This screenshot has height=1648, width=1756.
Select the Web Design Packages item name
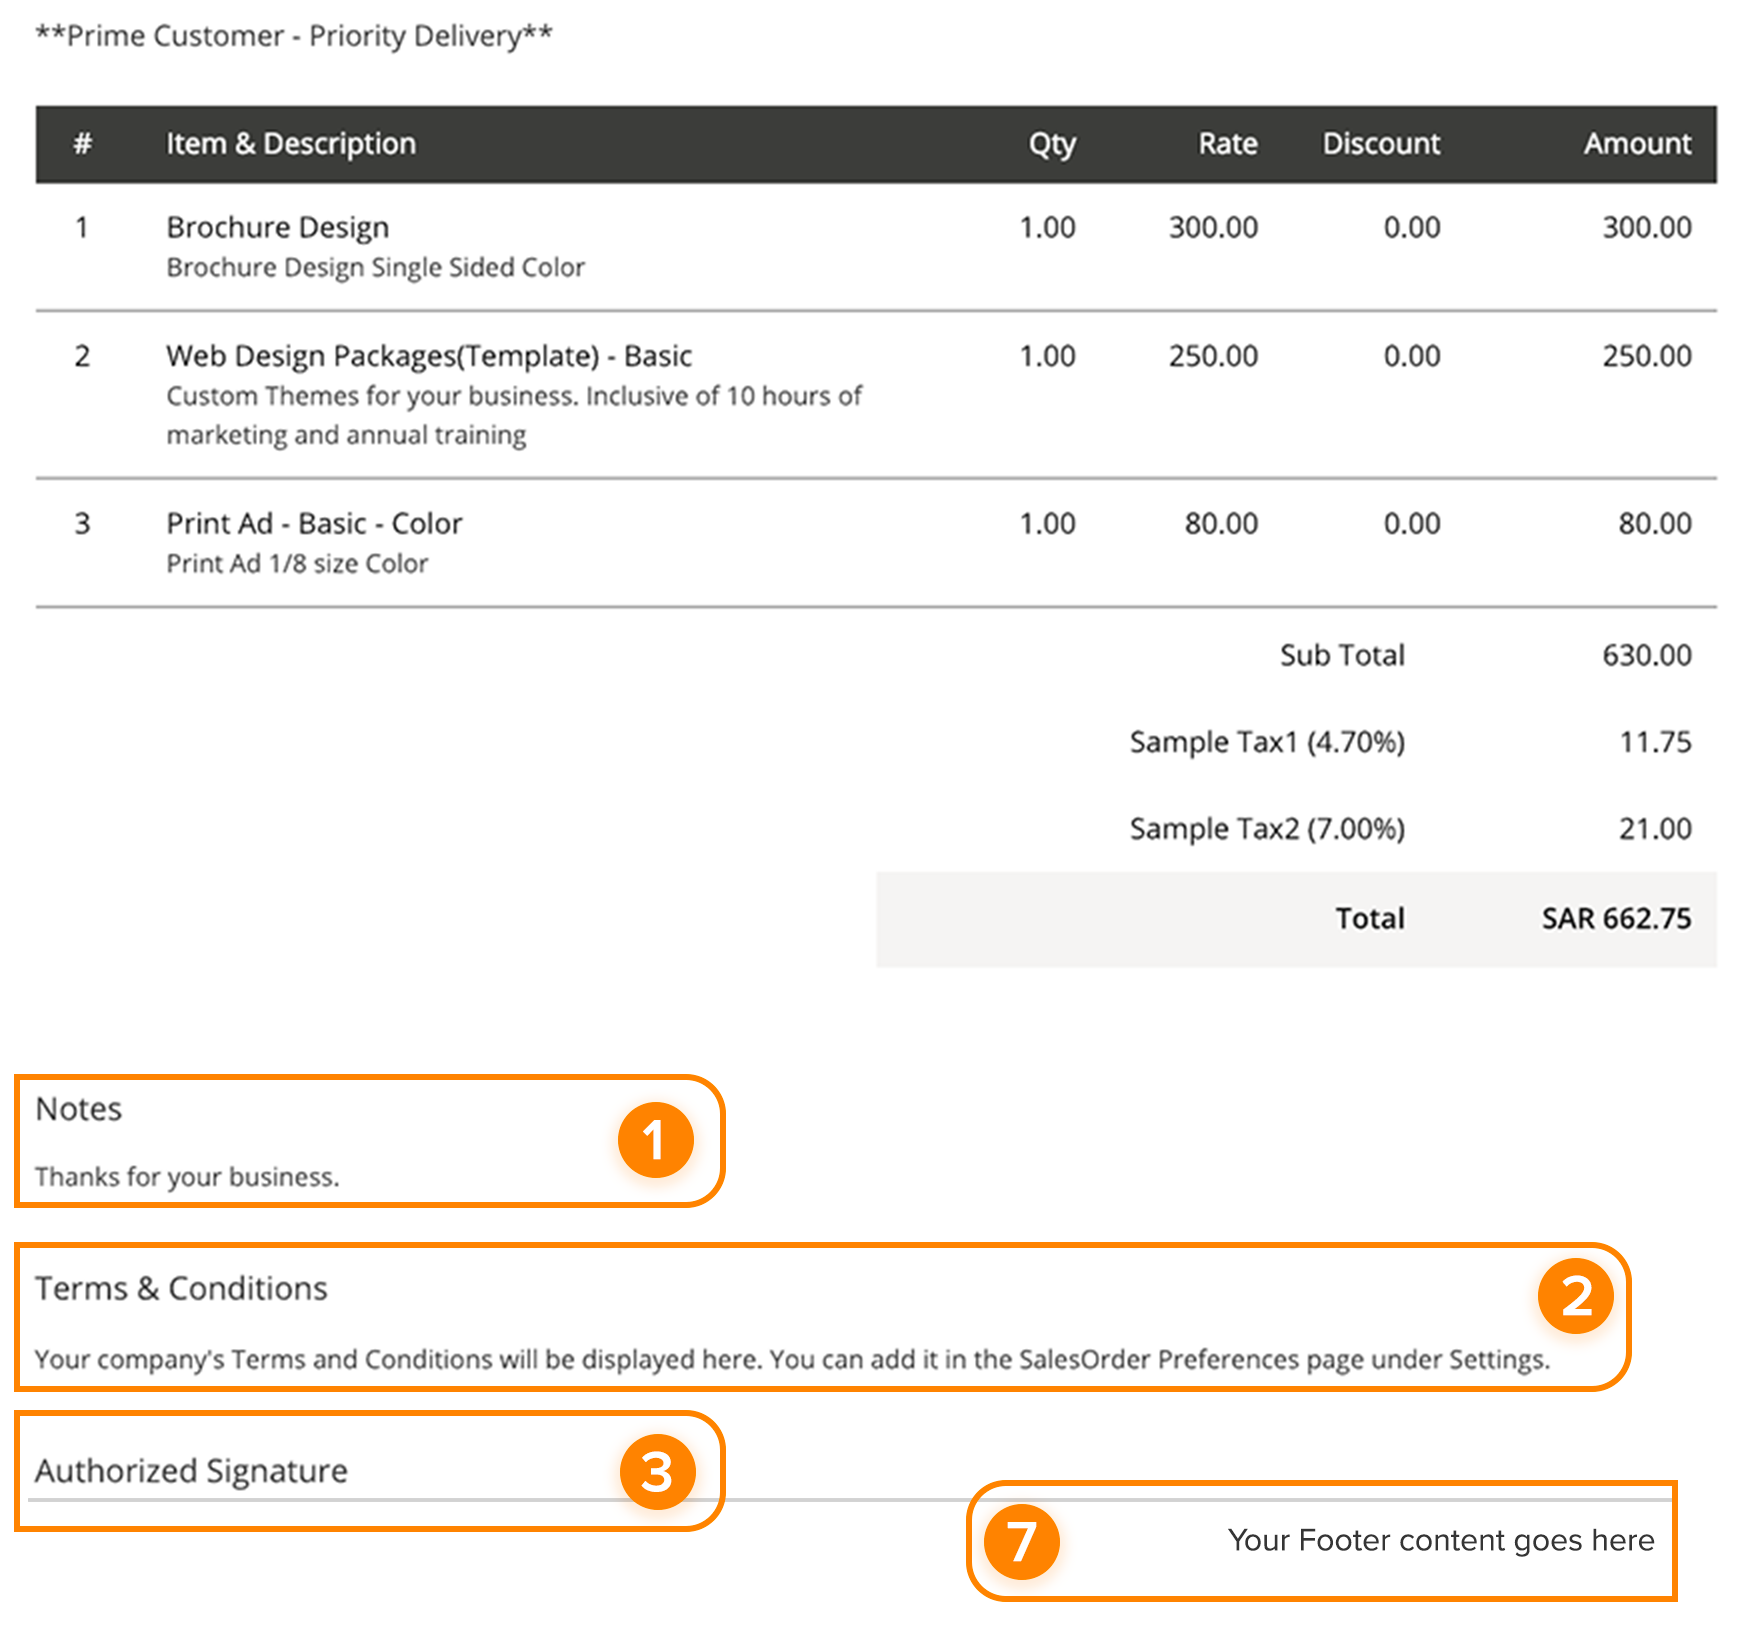point(428,356)
